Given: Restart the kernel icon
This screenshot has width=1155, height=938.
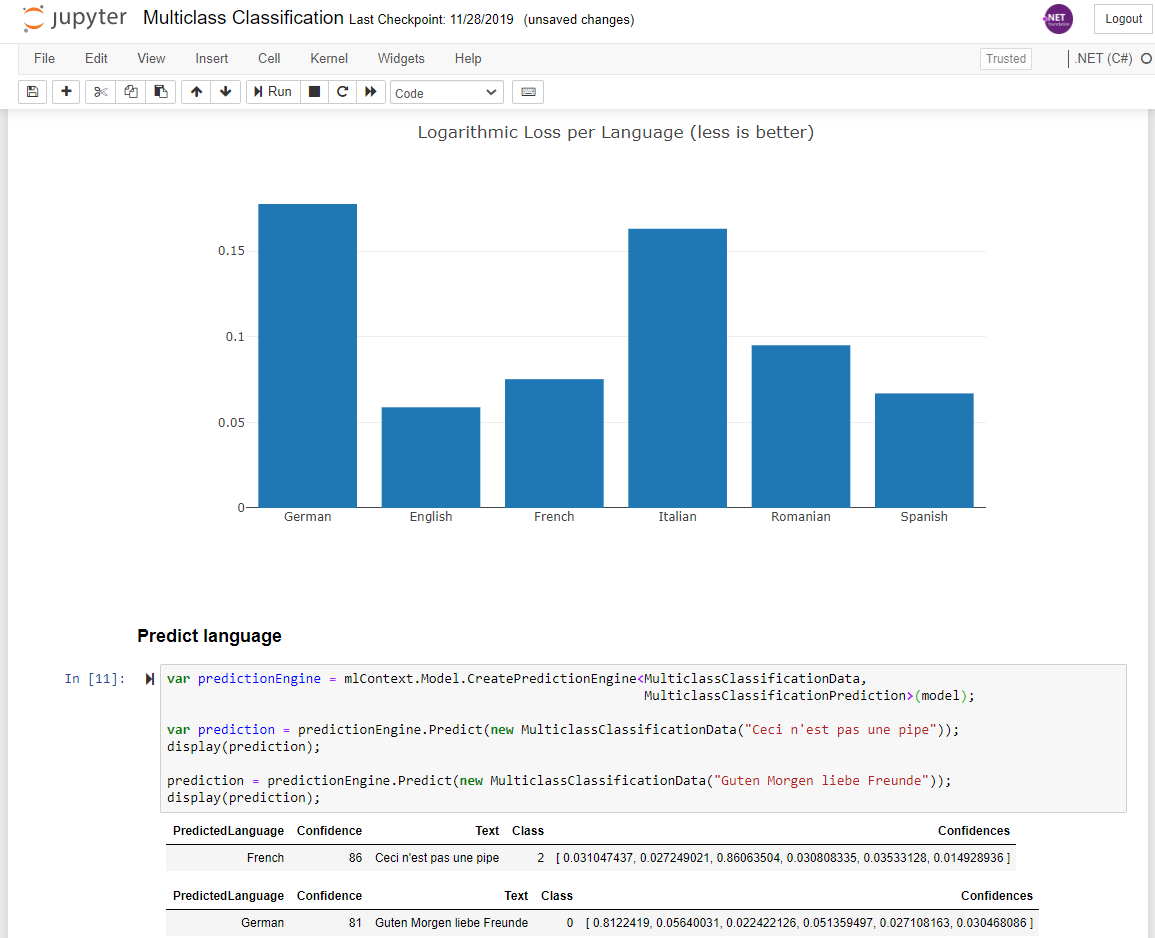Looking at the screenshot, I should pyautogui.click(x=343, y=92).
